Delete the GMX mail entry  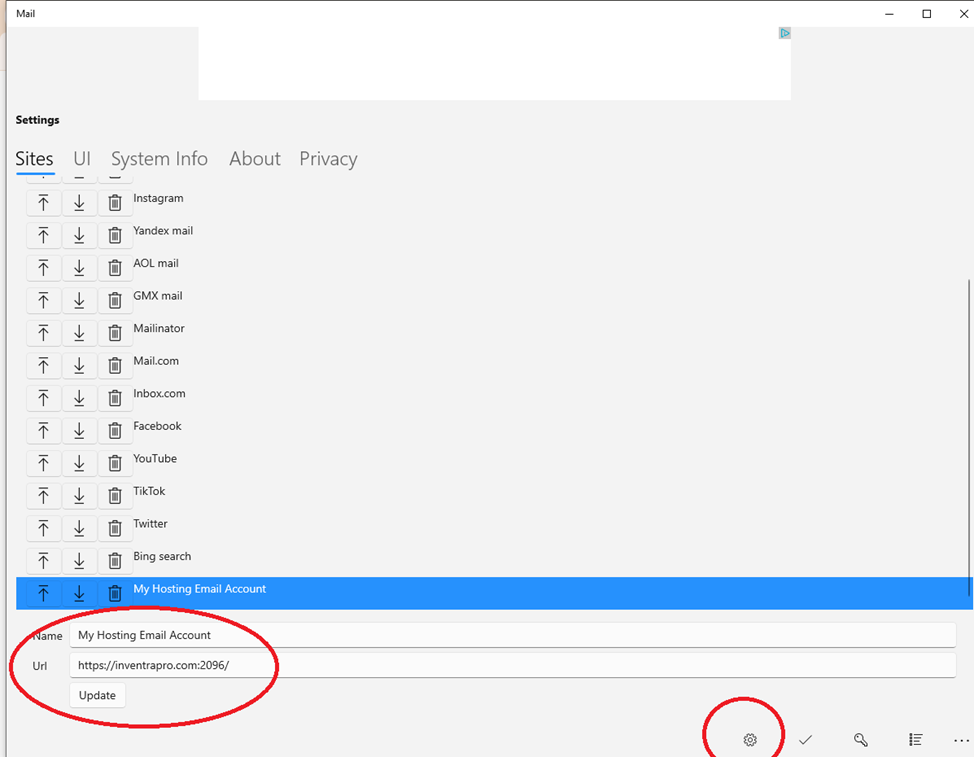tap(115, 301)
